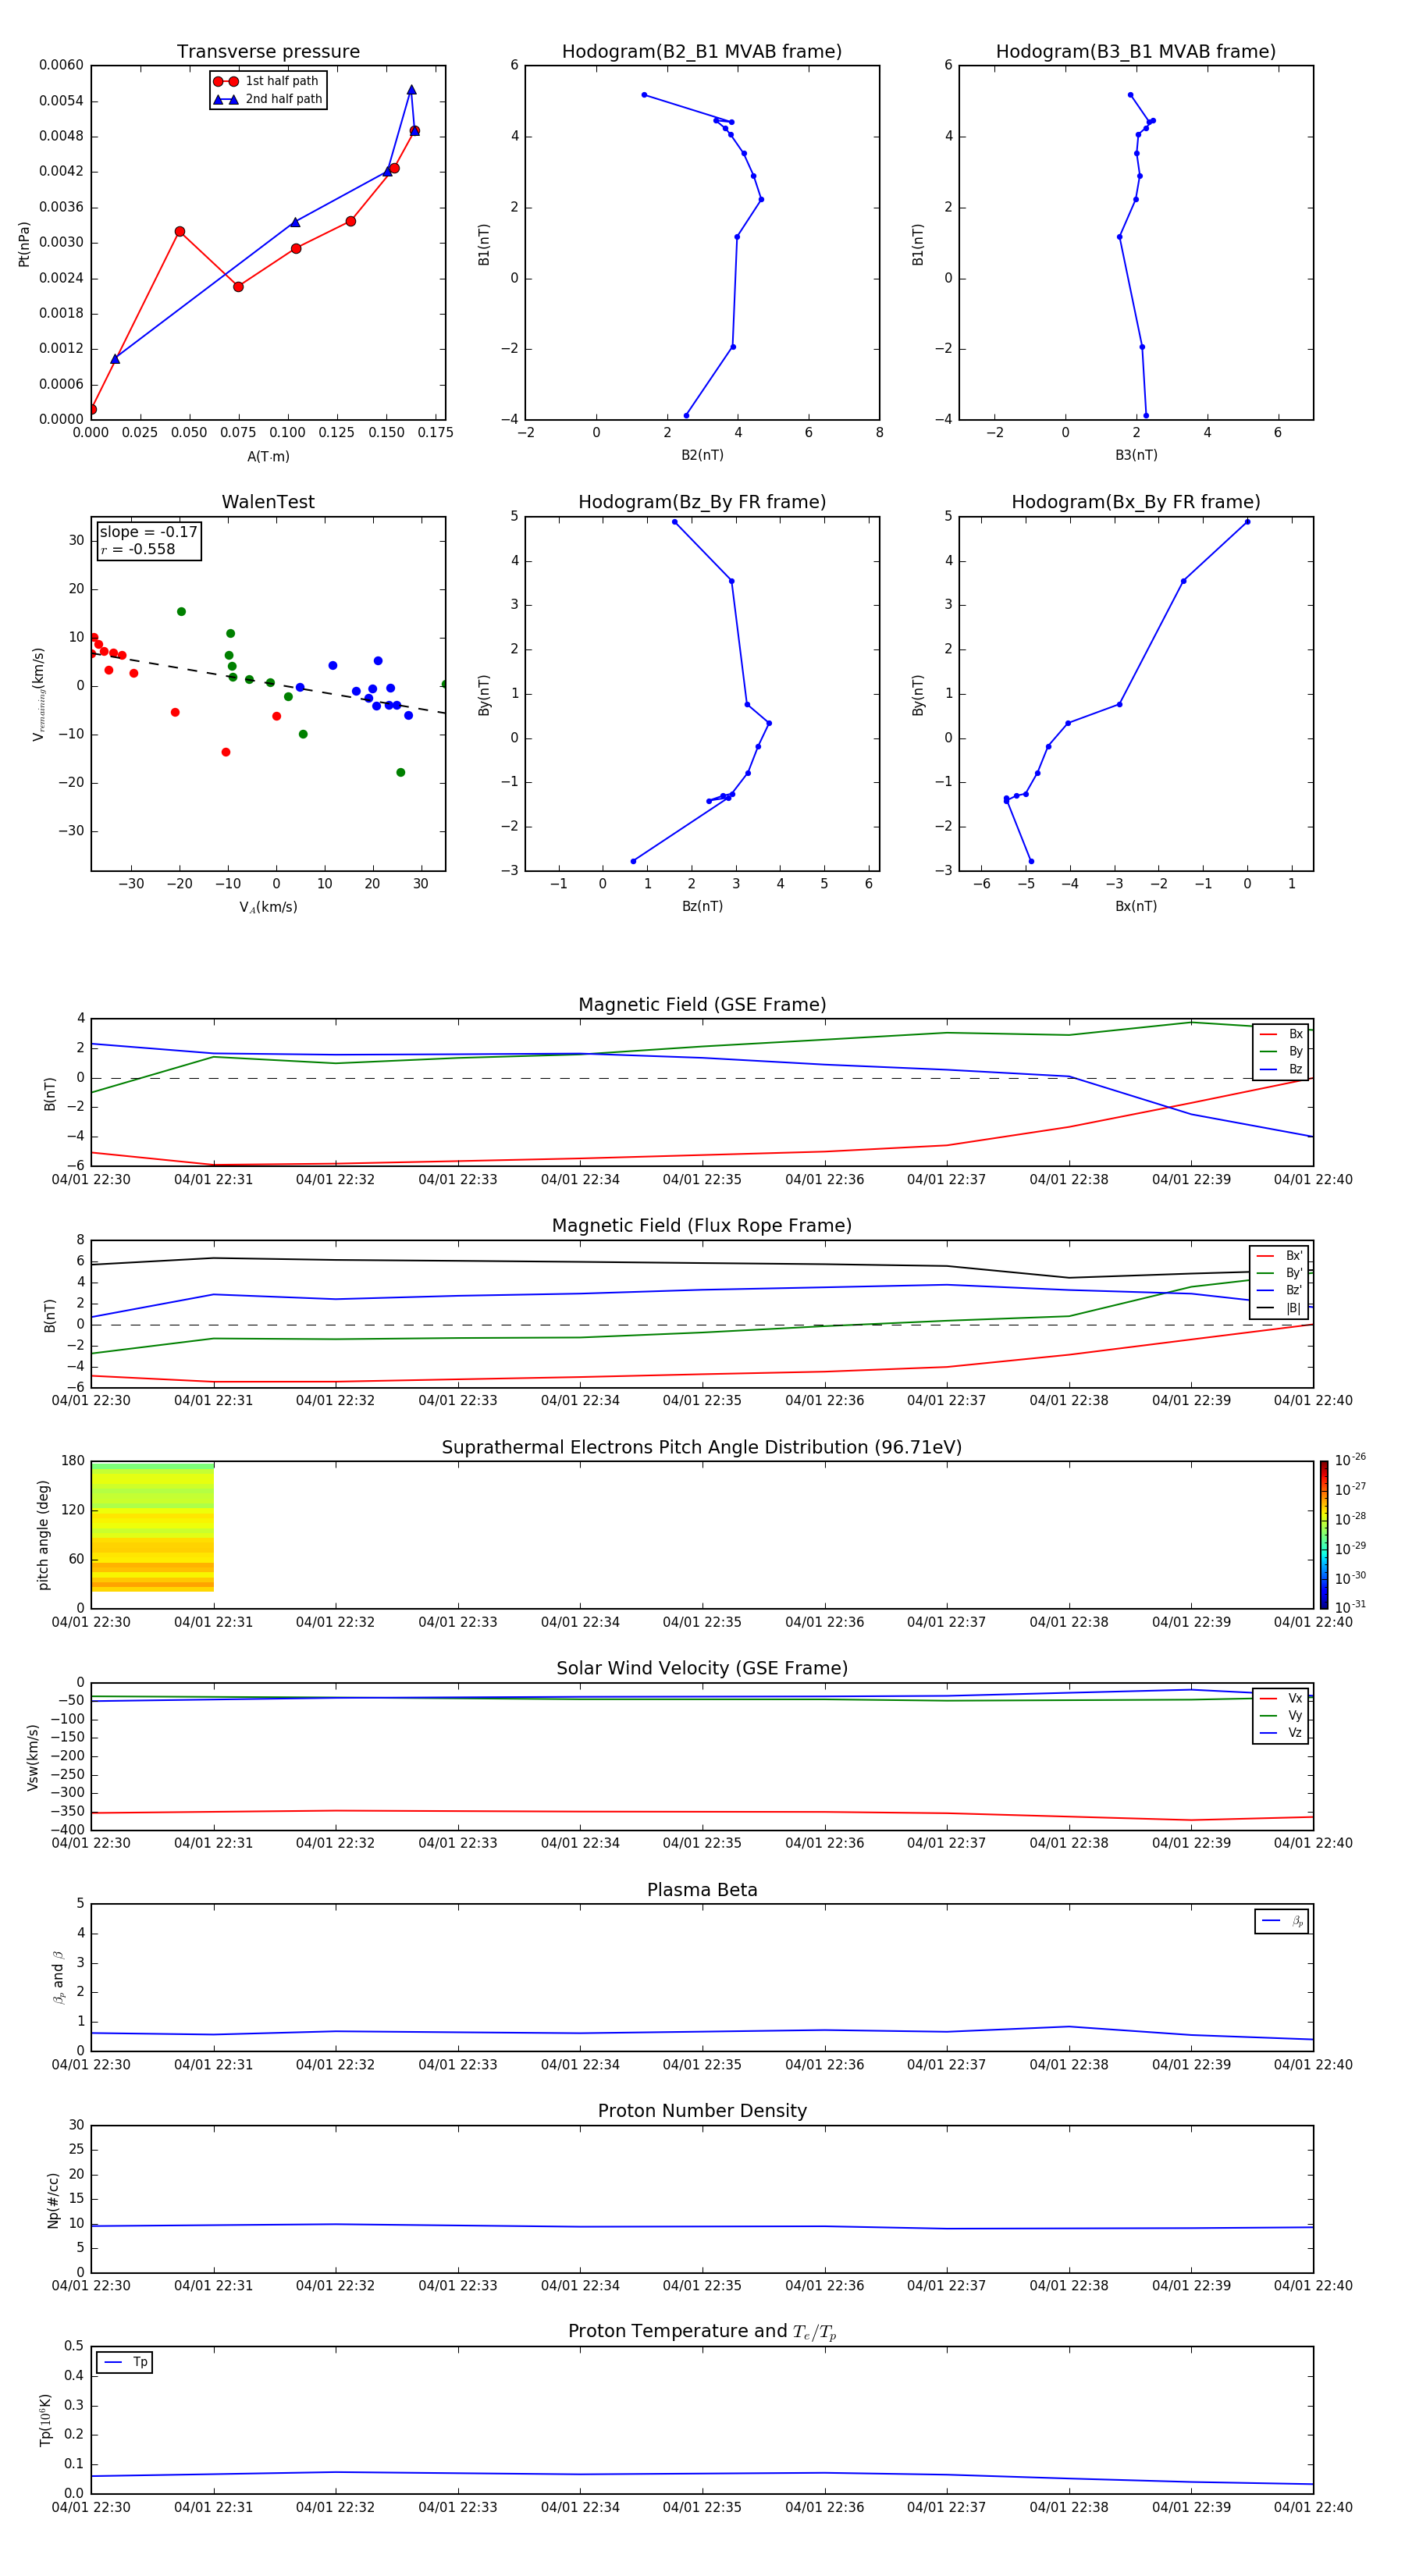This screenshot has width=1405, height=2576.
Task: Click the highest blue triangle in Transverse pressure plot
Action: [411, 90]
